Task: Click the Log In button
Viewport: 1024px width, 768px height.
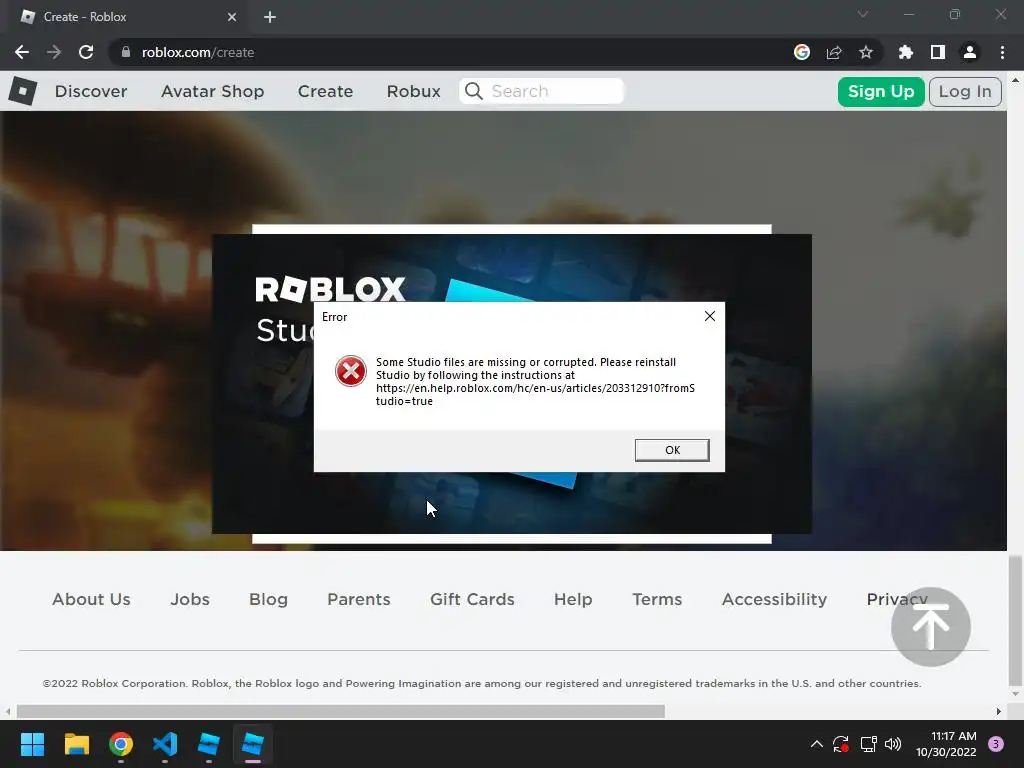Action: coord(965,91)
